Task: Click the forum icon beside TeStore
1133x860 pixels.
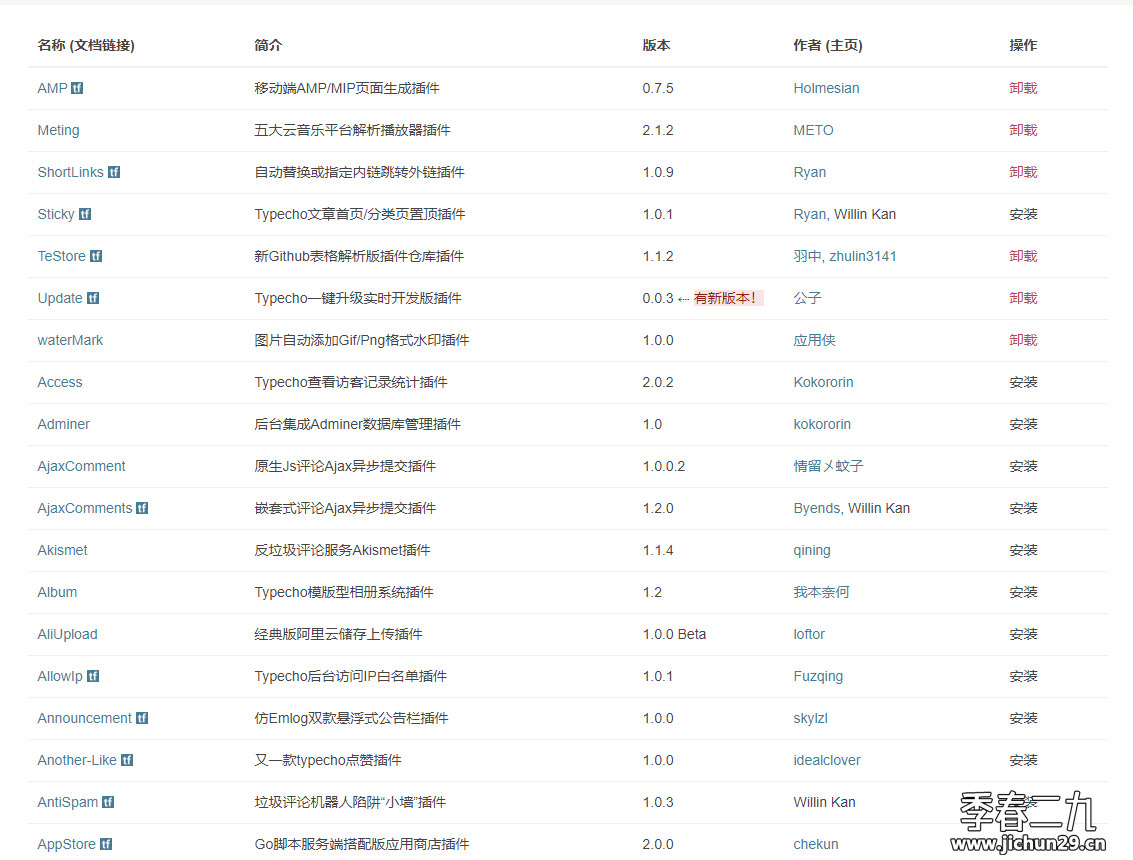Action: click(x=96, y=256)
